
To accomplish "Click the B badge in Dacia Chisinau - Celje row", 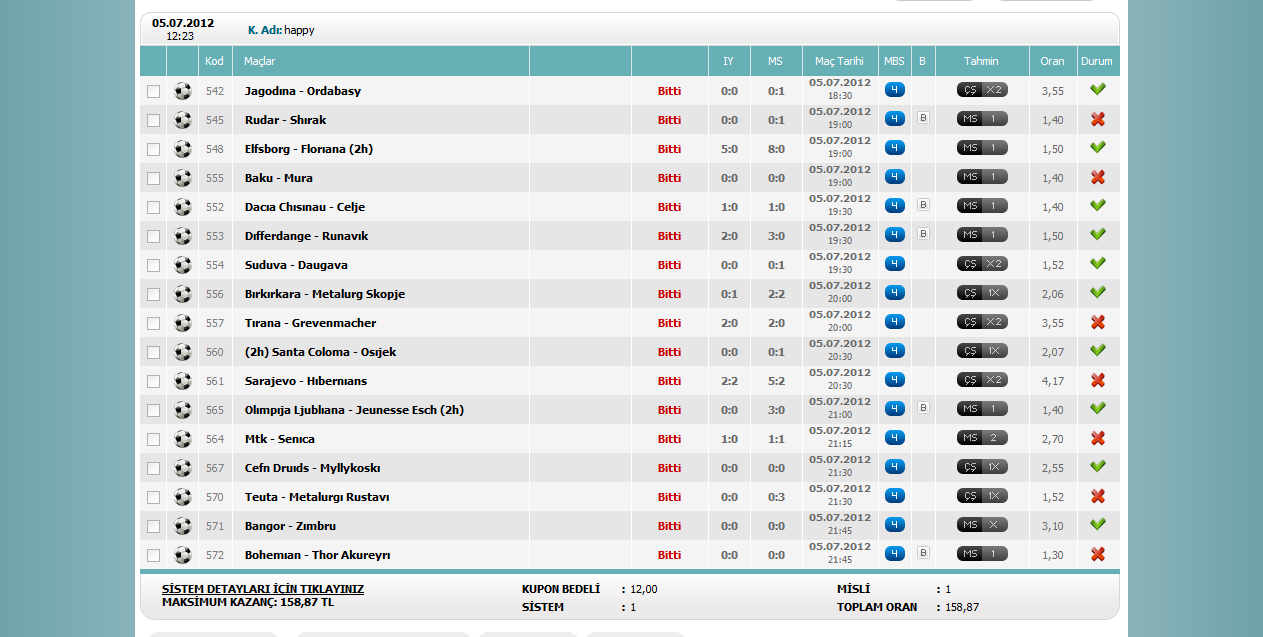I will coord(923,205).
